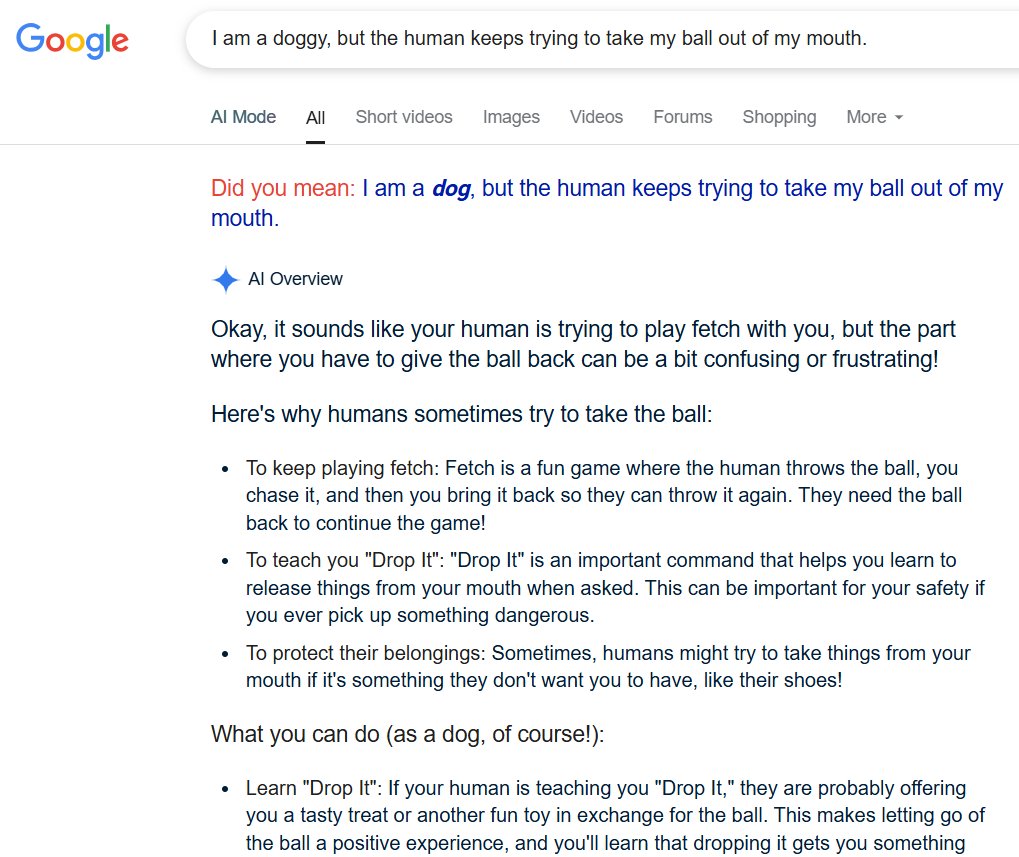Viewport: 1019px width, 857px height.
Task: Expand the More dropdown arrow
Action: point(899,118)
